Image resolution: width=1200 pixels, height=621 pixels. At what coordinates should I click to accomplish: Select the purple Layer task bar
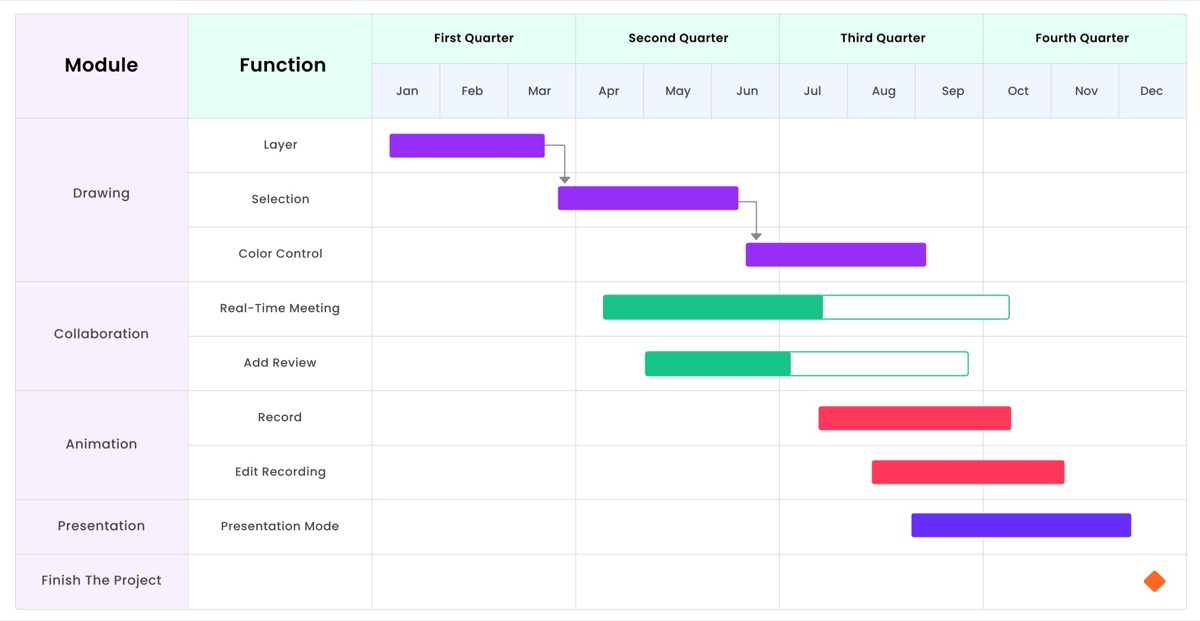pos(467,146)
